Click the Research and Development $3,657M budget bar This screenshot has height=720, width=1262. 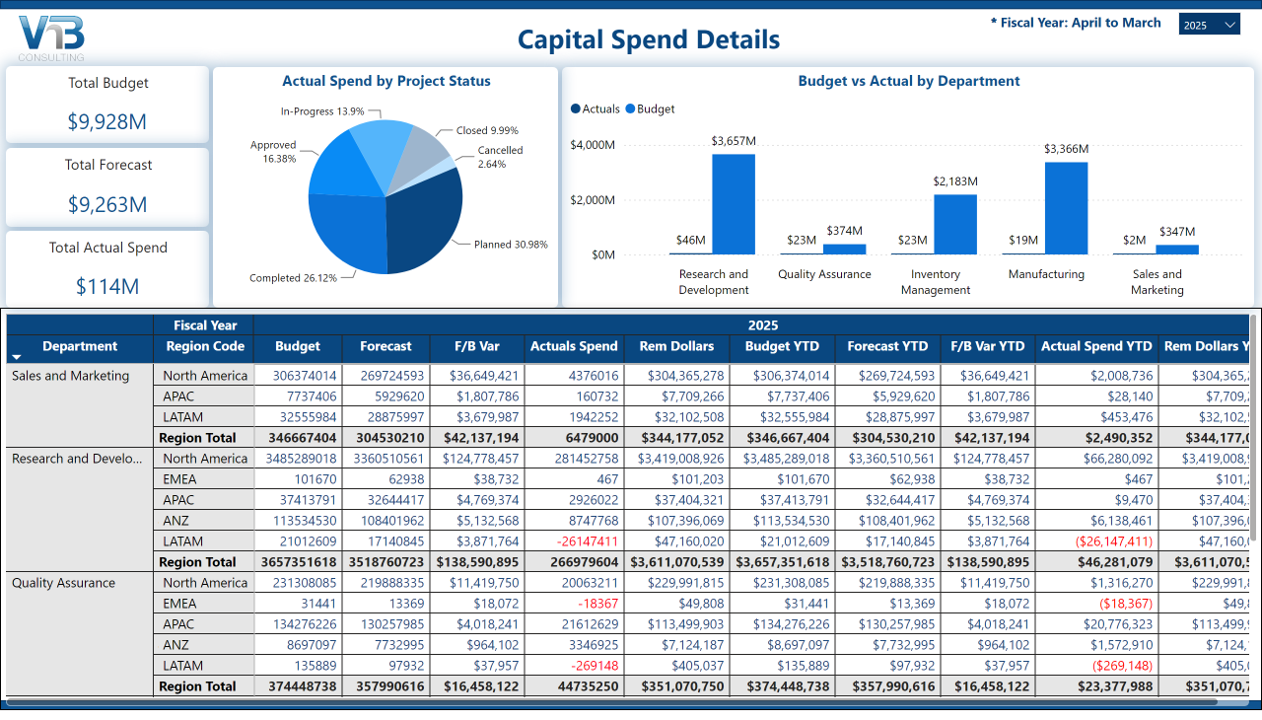733,204
